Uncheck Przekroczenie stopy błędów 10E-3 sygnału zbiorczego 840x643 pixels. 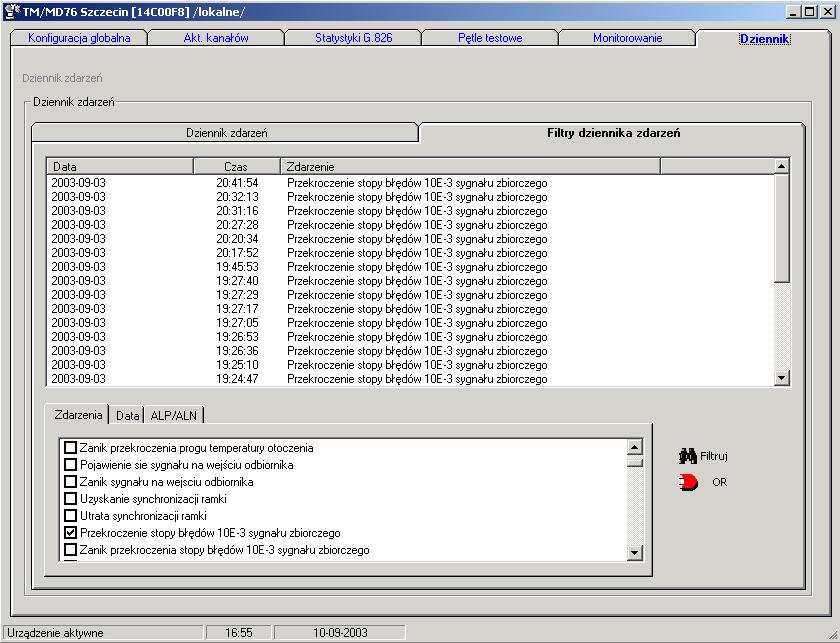pos(70,533)
